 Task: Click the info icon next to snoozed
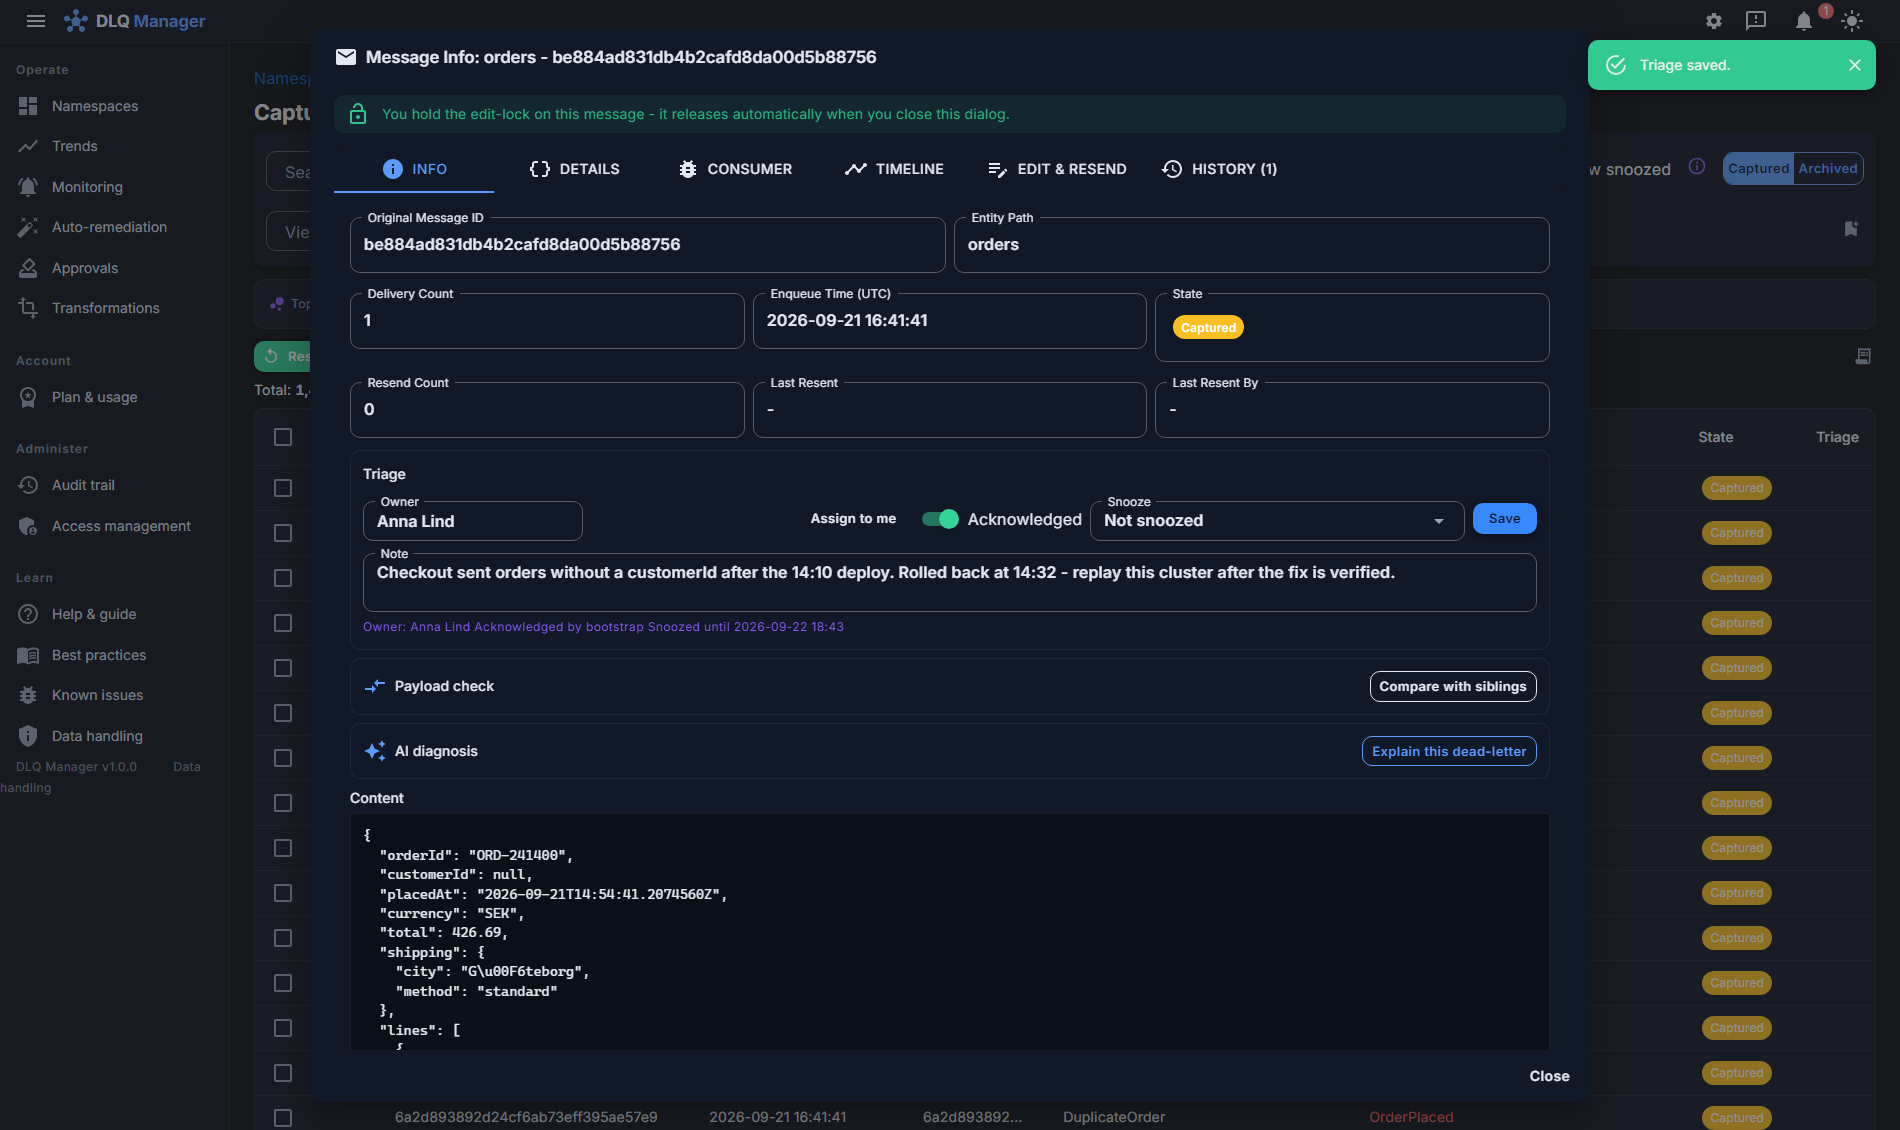pyautogui.click(x=1697, y=166)
